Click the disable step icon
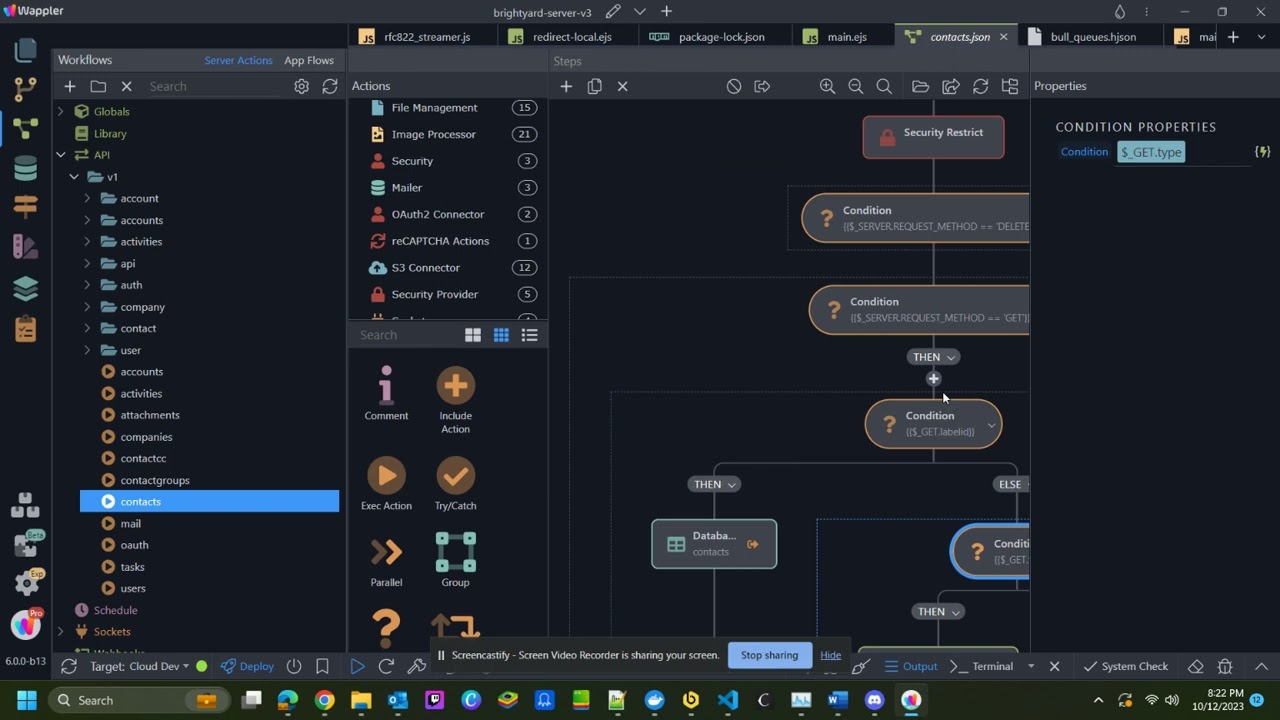 (x=734, y=87)
